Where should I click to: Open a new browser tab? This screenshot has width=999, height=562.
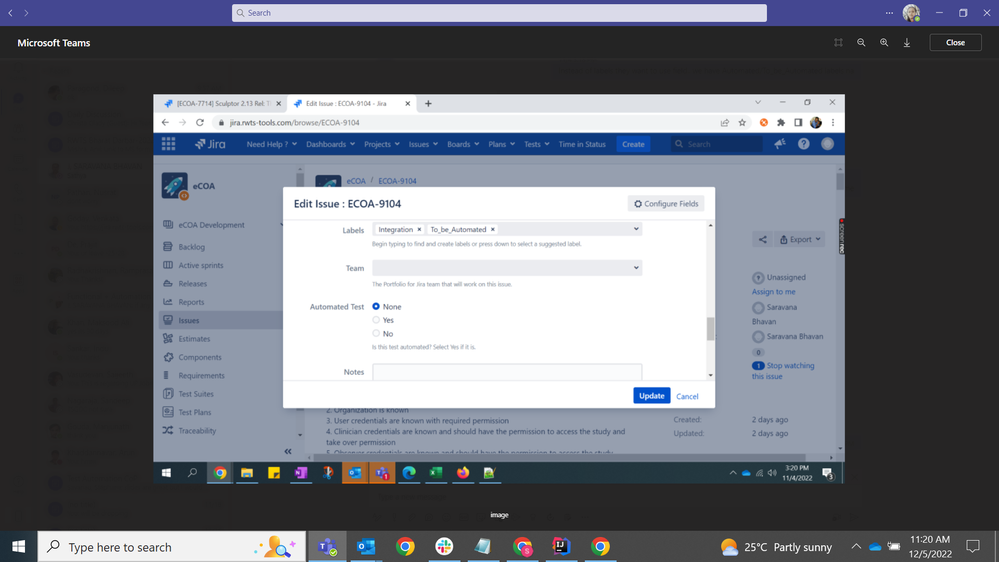tap(428, 103)
